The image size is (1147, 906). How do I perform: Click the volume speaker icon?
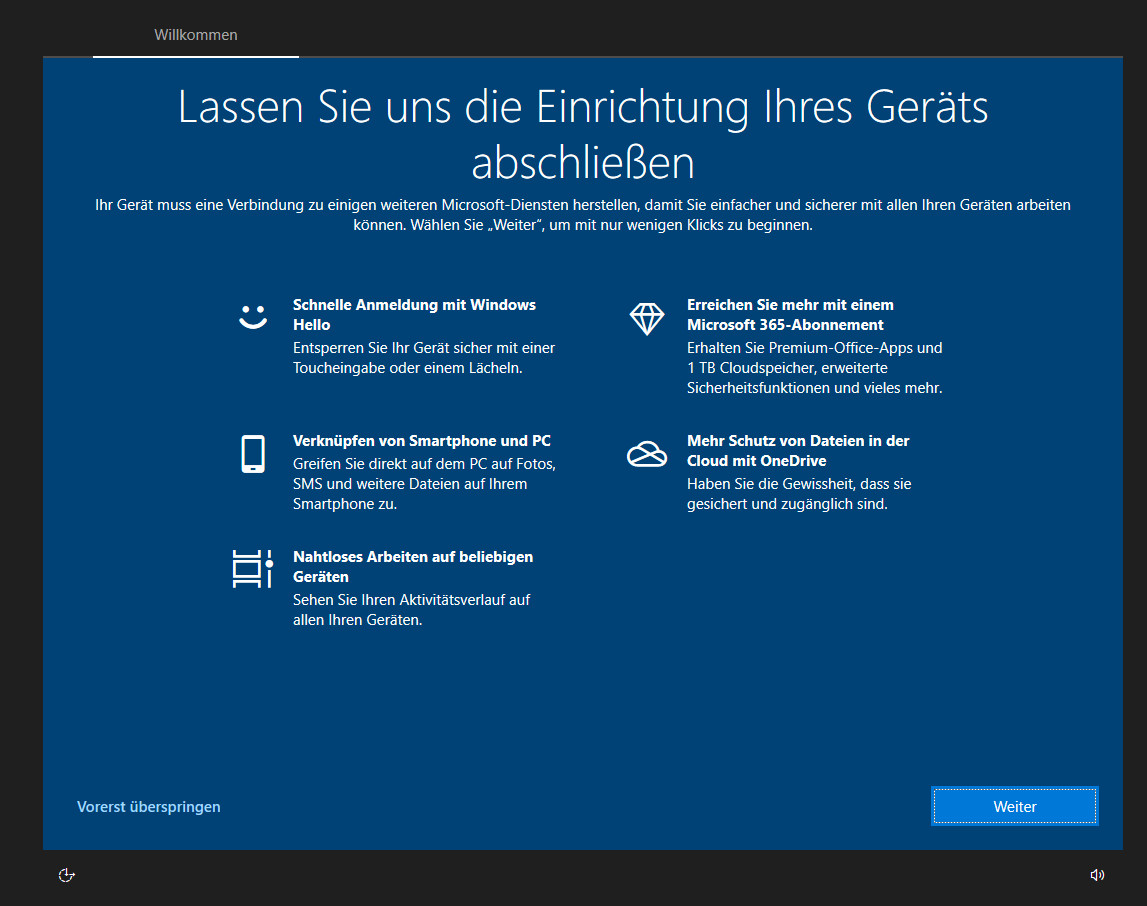1097,875
